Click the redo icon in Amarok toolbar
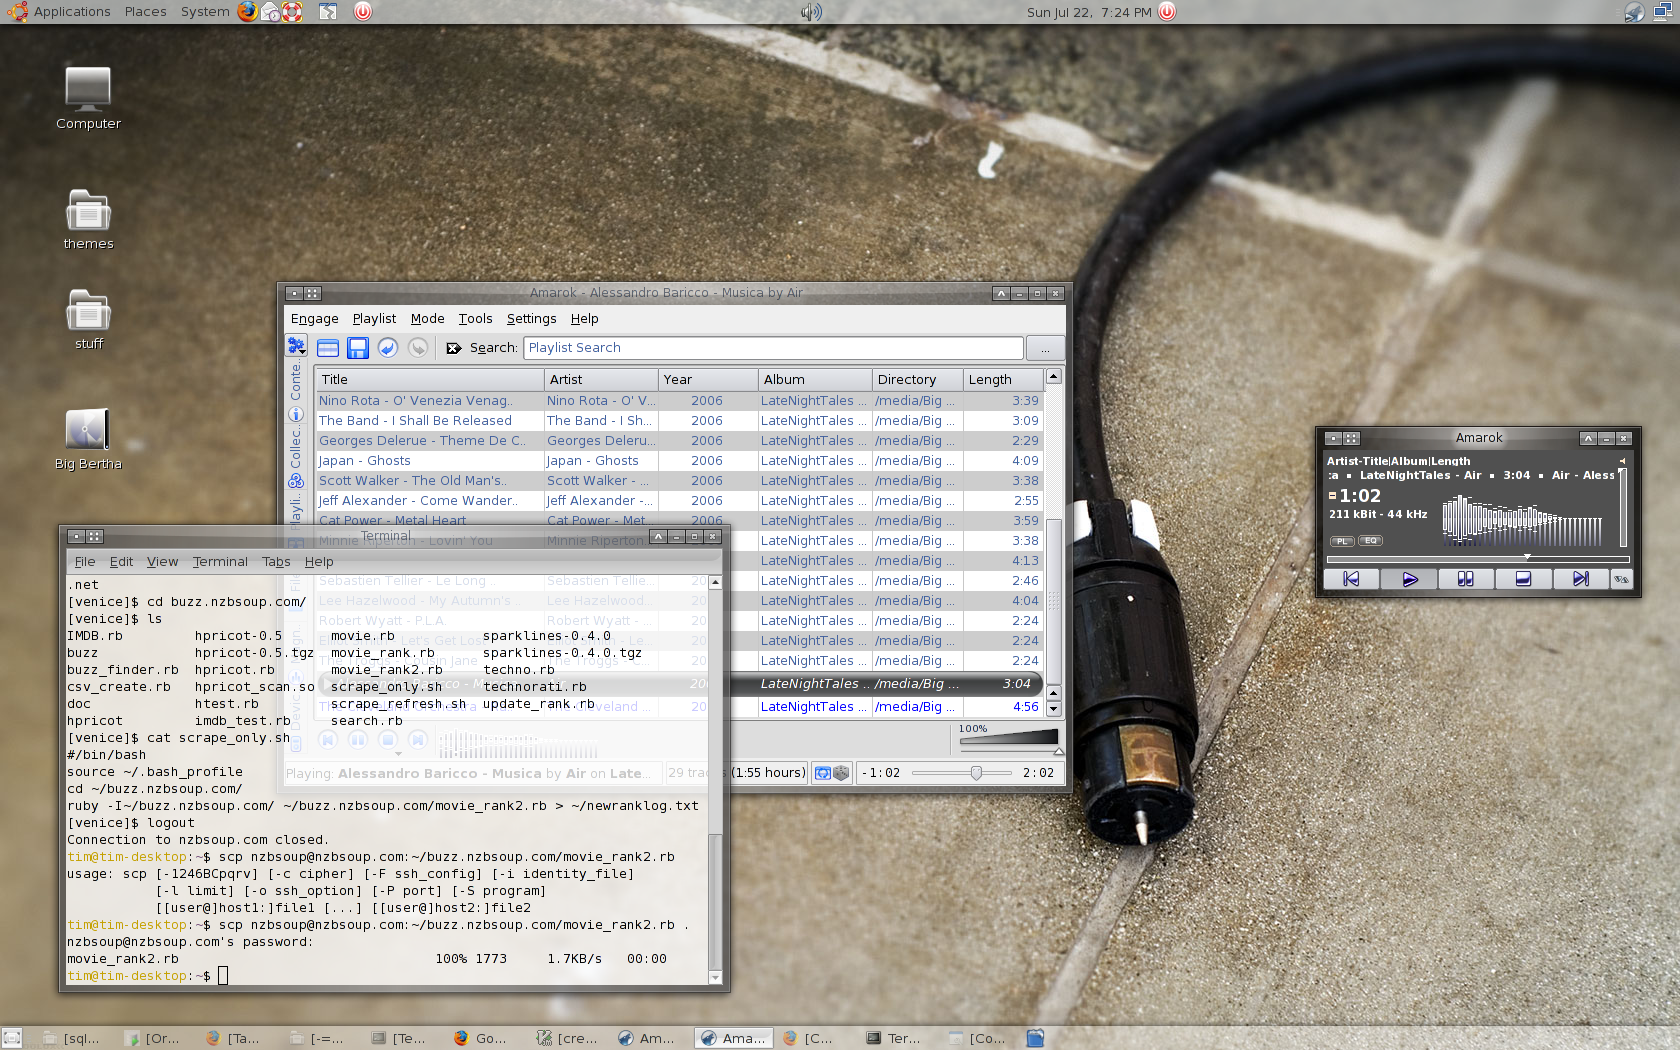This screenshot has height=1050, width=1680. [418, 347]
